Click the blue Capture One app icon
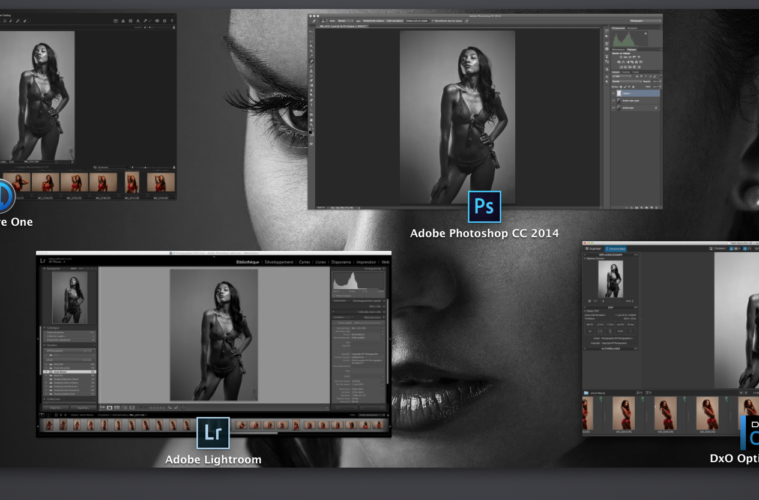This screenshot has width=759, height=500. pyautogui.click(x=5, y=193)
